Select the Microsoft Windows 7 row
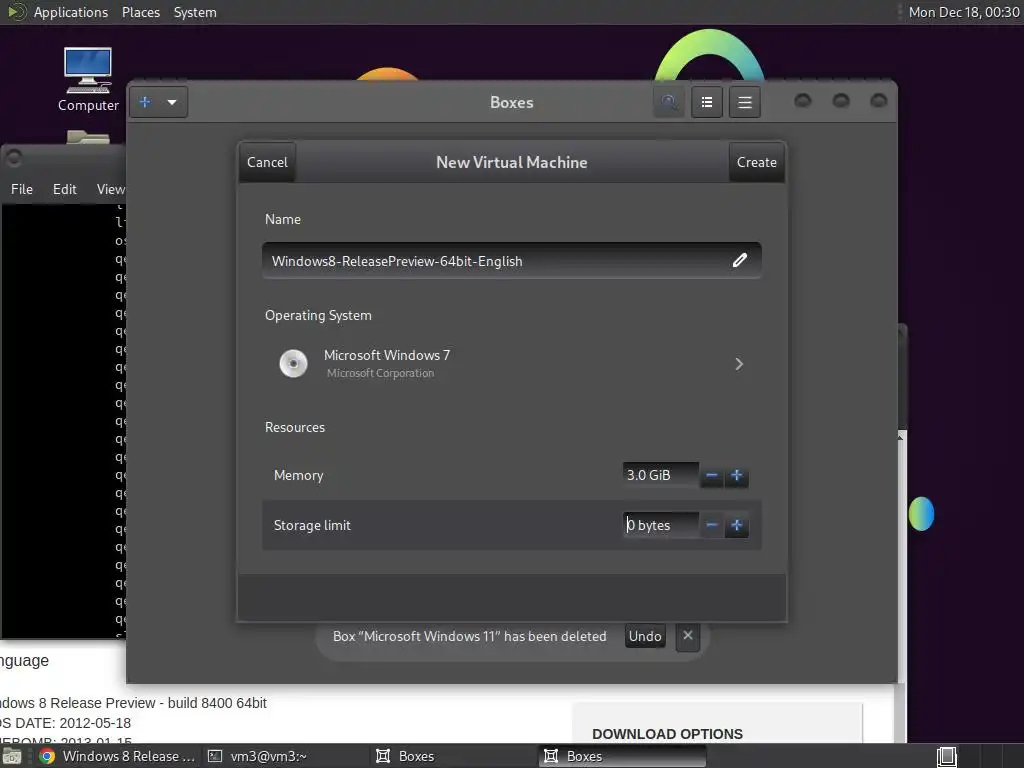 click(x=511, y=364)
